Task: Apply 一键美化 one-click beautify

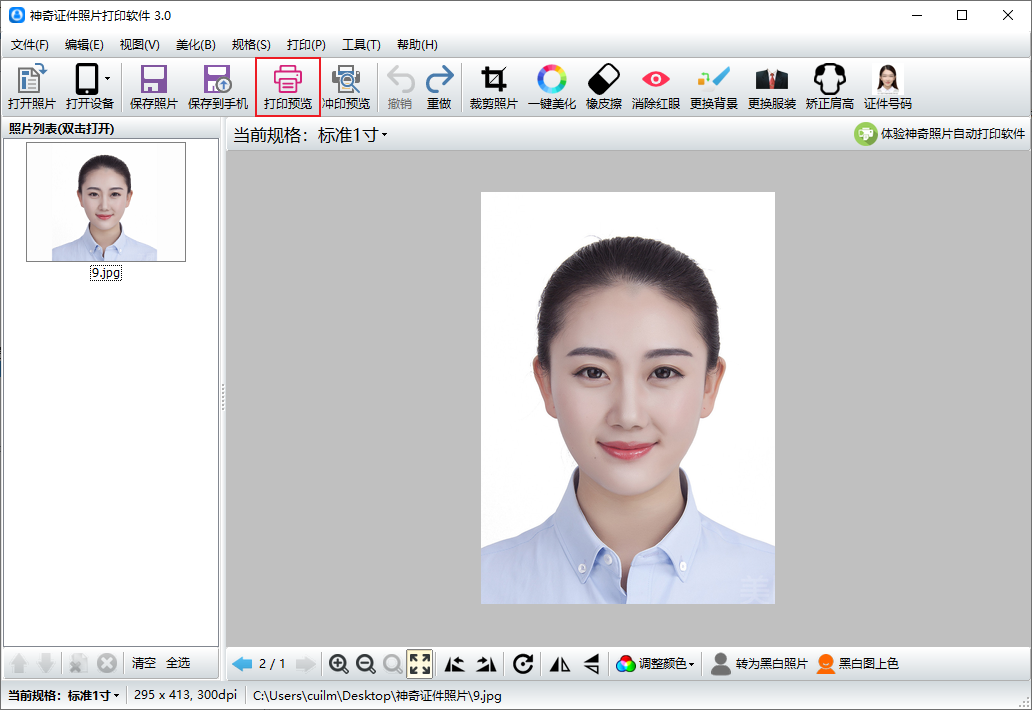Action: 551,80
